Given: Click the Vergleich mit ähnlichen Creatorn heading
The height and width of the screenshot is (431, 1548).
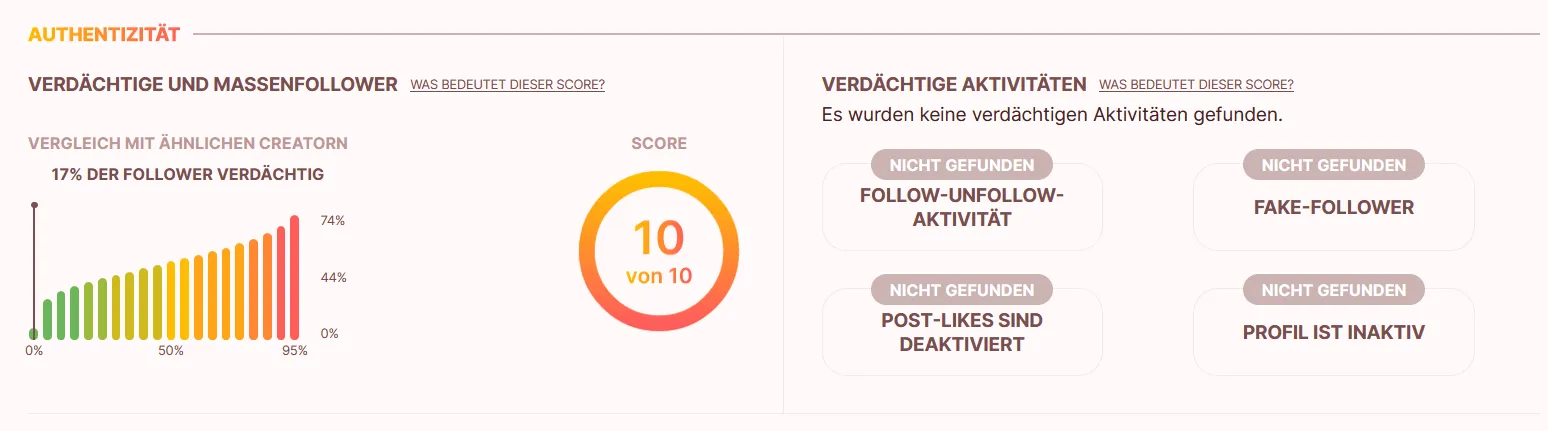Looking at the screenshot, I should pos(188,144).
